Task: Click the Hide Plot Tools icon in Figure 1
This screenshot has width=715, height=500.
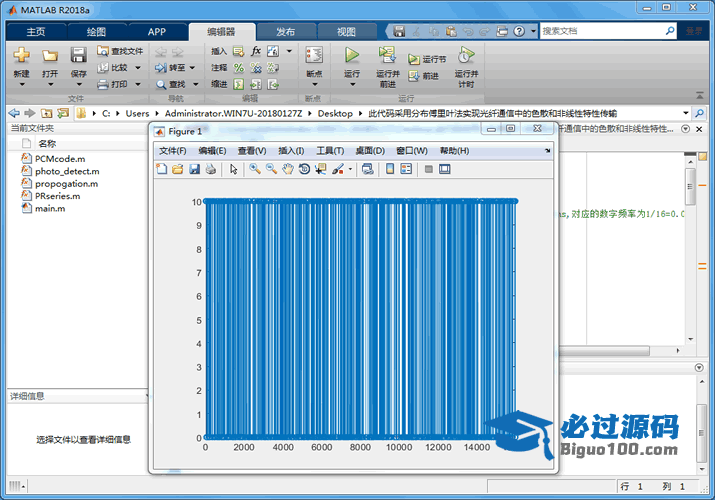Action: [429, 169]
